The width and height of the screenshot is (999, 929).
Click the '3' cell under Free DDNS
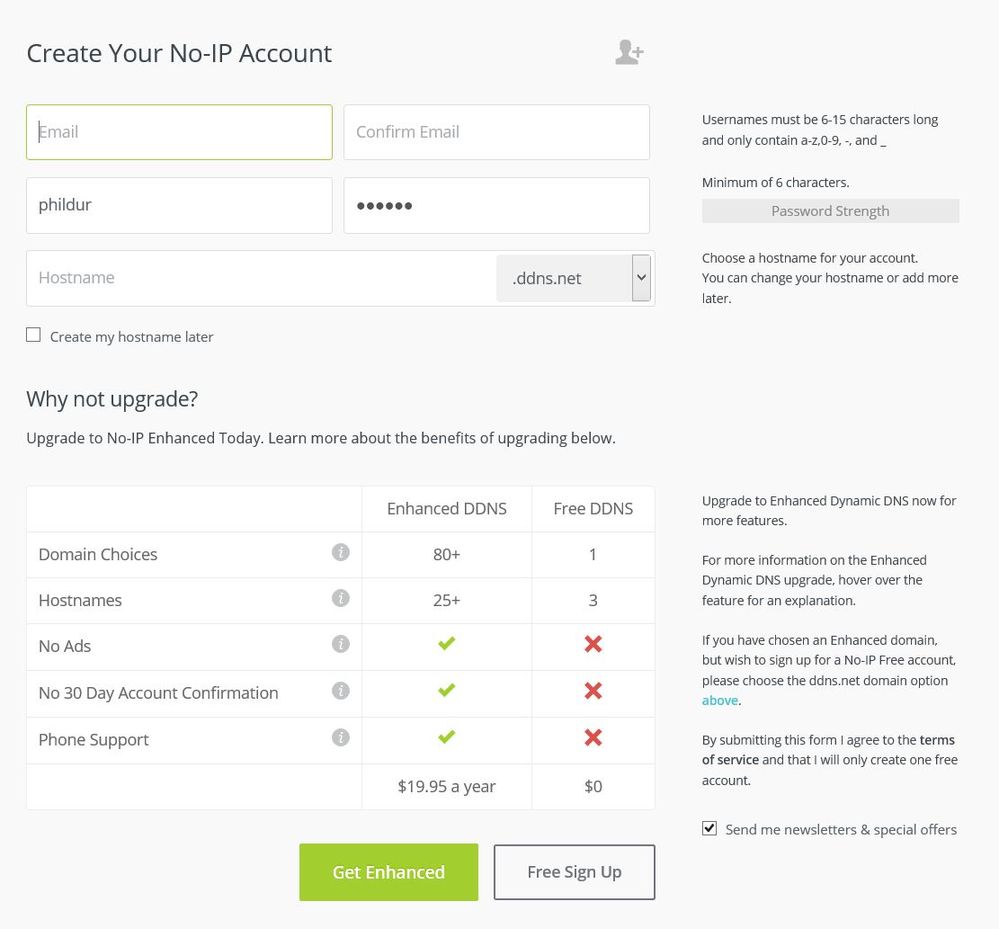coord(593,600)
